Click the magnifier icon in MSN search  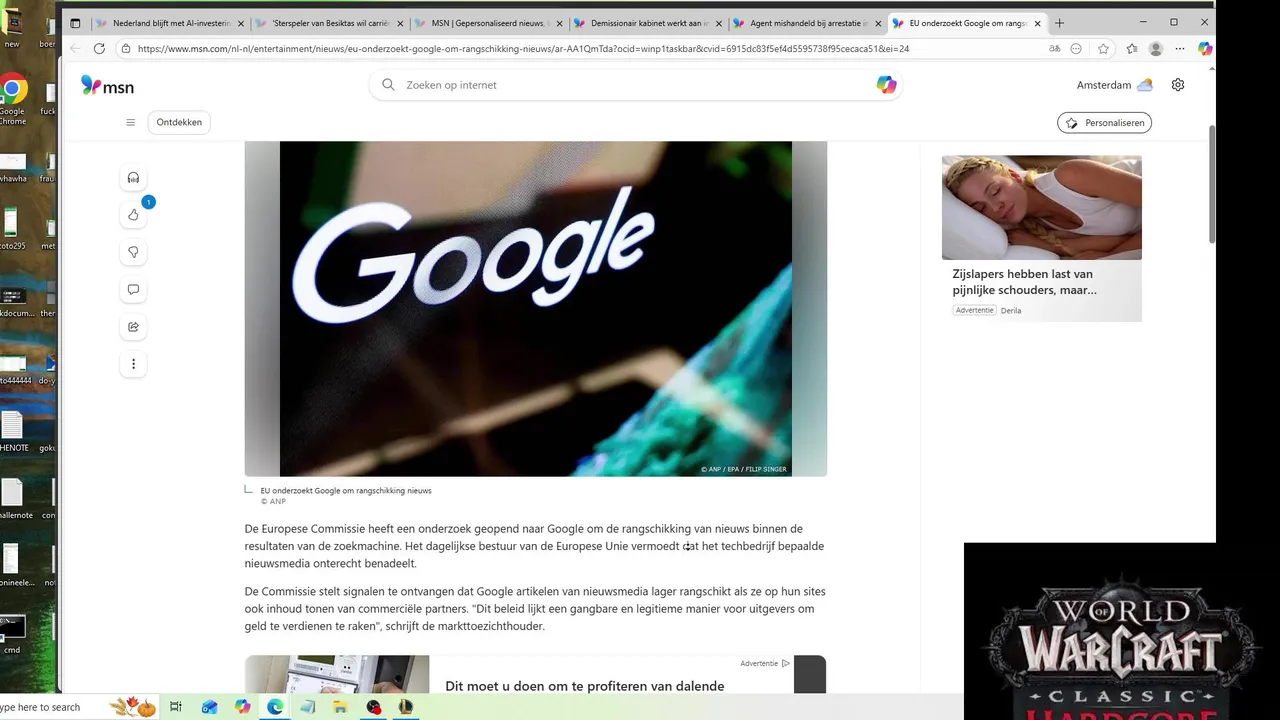388,85
